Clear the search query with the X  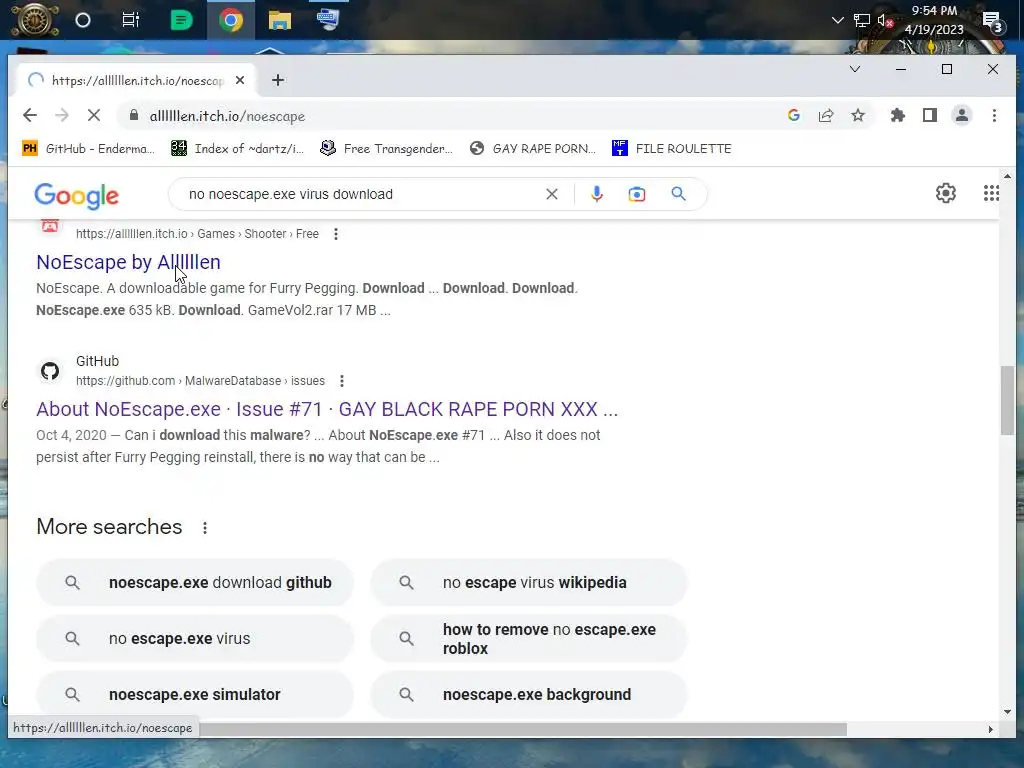pyautogui.click(x=552, y=195)
